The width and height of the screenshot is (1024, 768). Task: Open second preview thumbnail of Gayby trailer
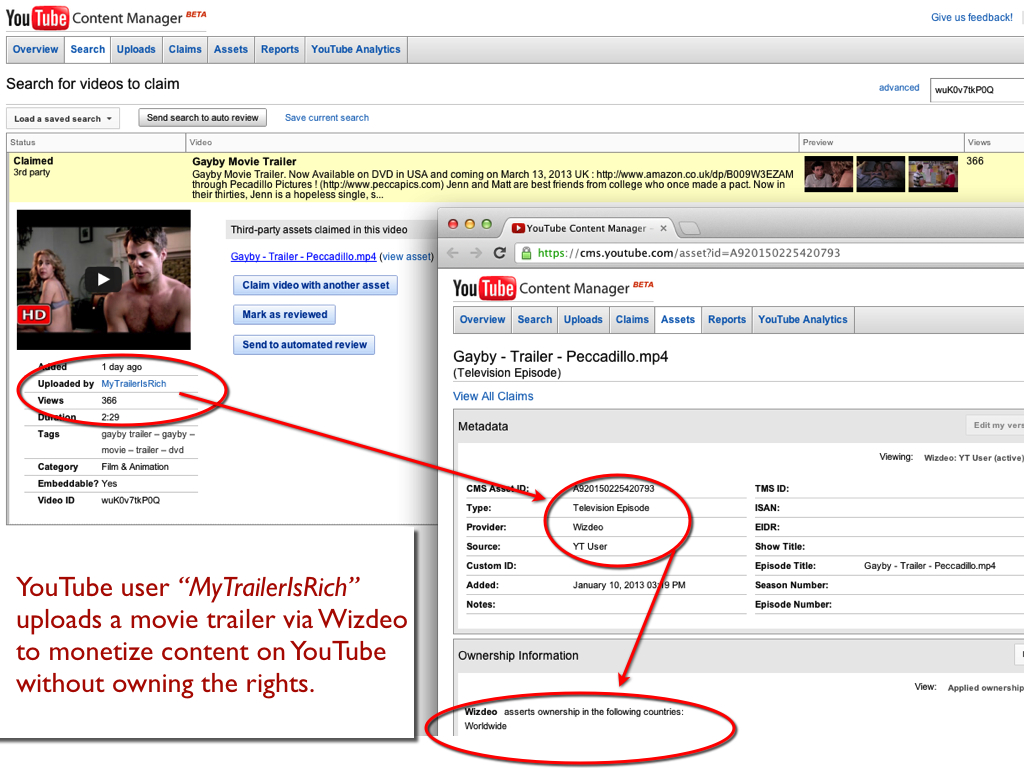pos(881,174)
